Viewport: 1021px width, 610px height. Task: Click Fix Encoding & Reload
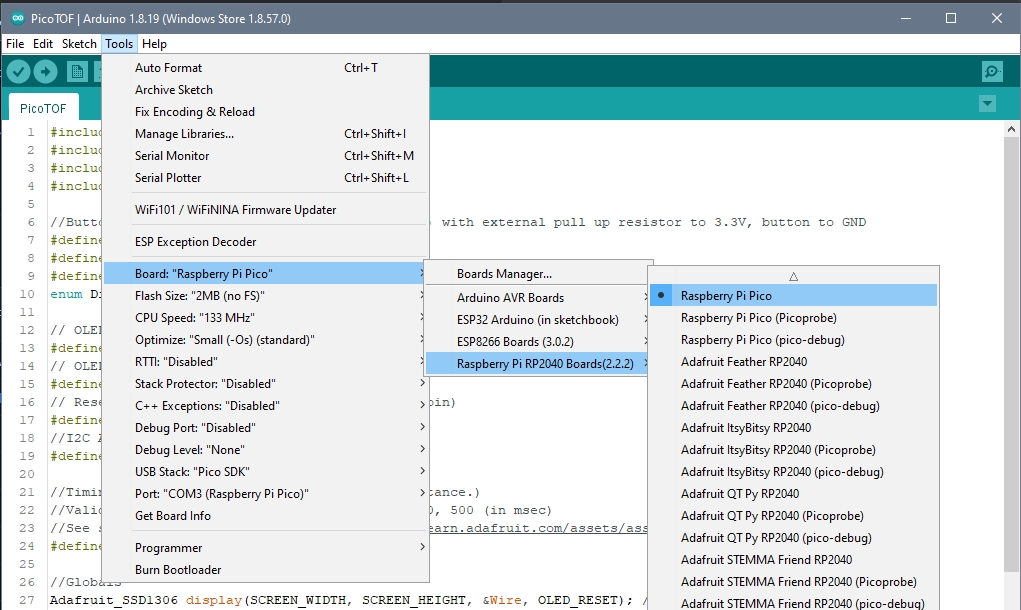(x=266, y=112)
